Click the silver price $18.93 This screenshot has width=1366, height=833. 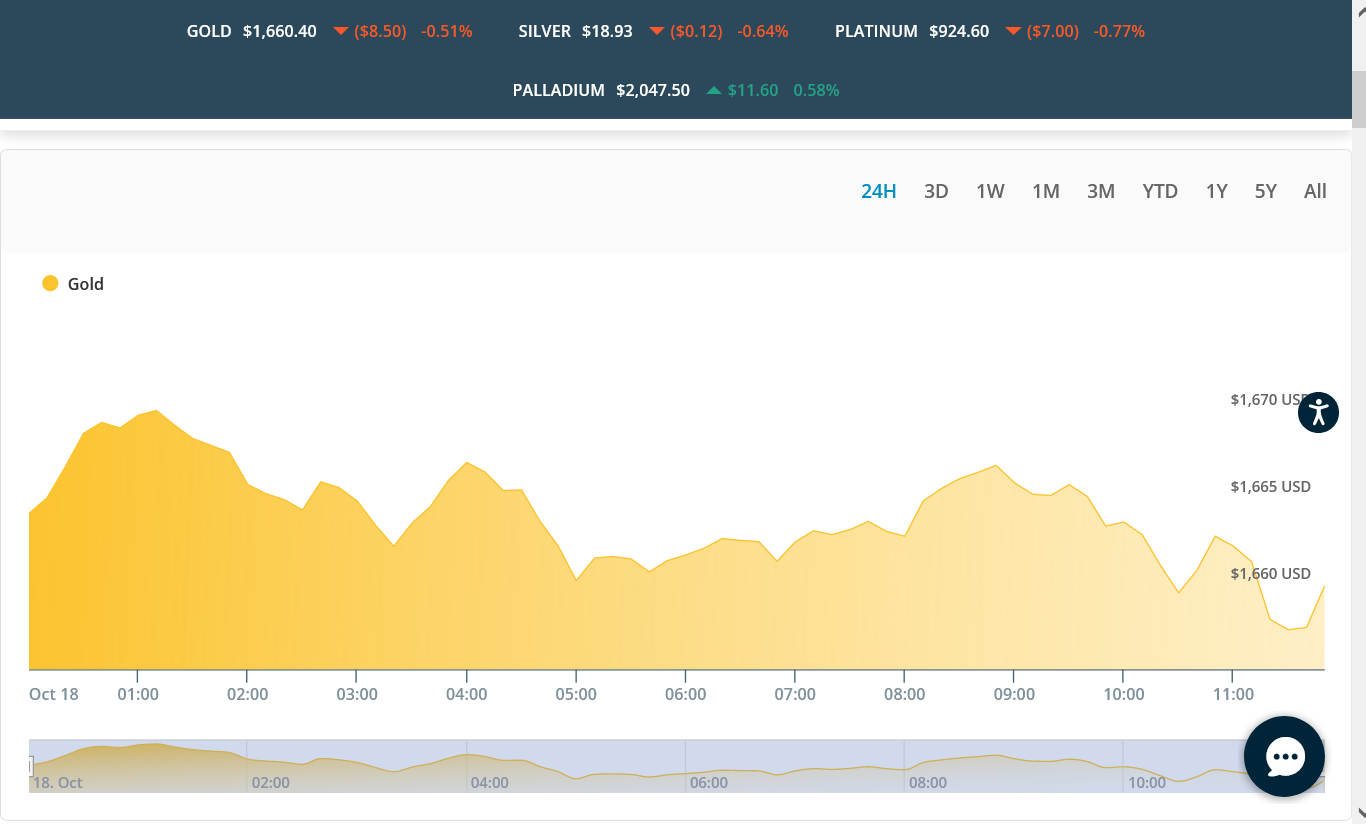tap(607, 32)
